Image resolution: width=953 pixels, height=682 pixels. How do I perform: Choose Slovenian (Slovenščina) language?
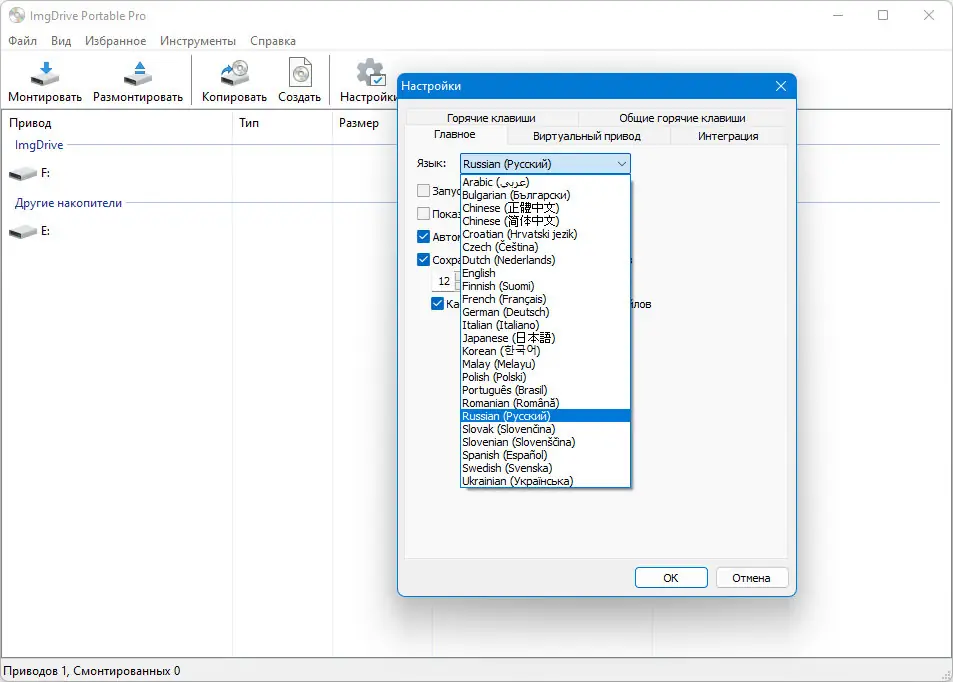(545, 442)
